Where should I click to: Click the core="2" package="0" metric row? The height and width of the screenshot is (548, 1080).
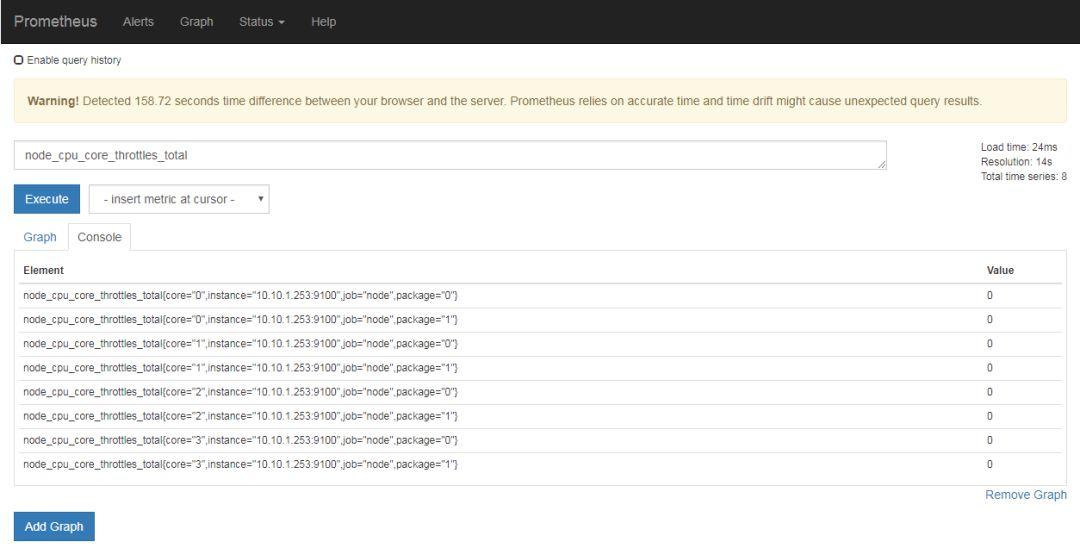[x=240, y=392]
